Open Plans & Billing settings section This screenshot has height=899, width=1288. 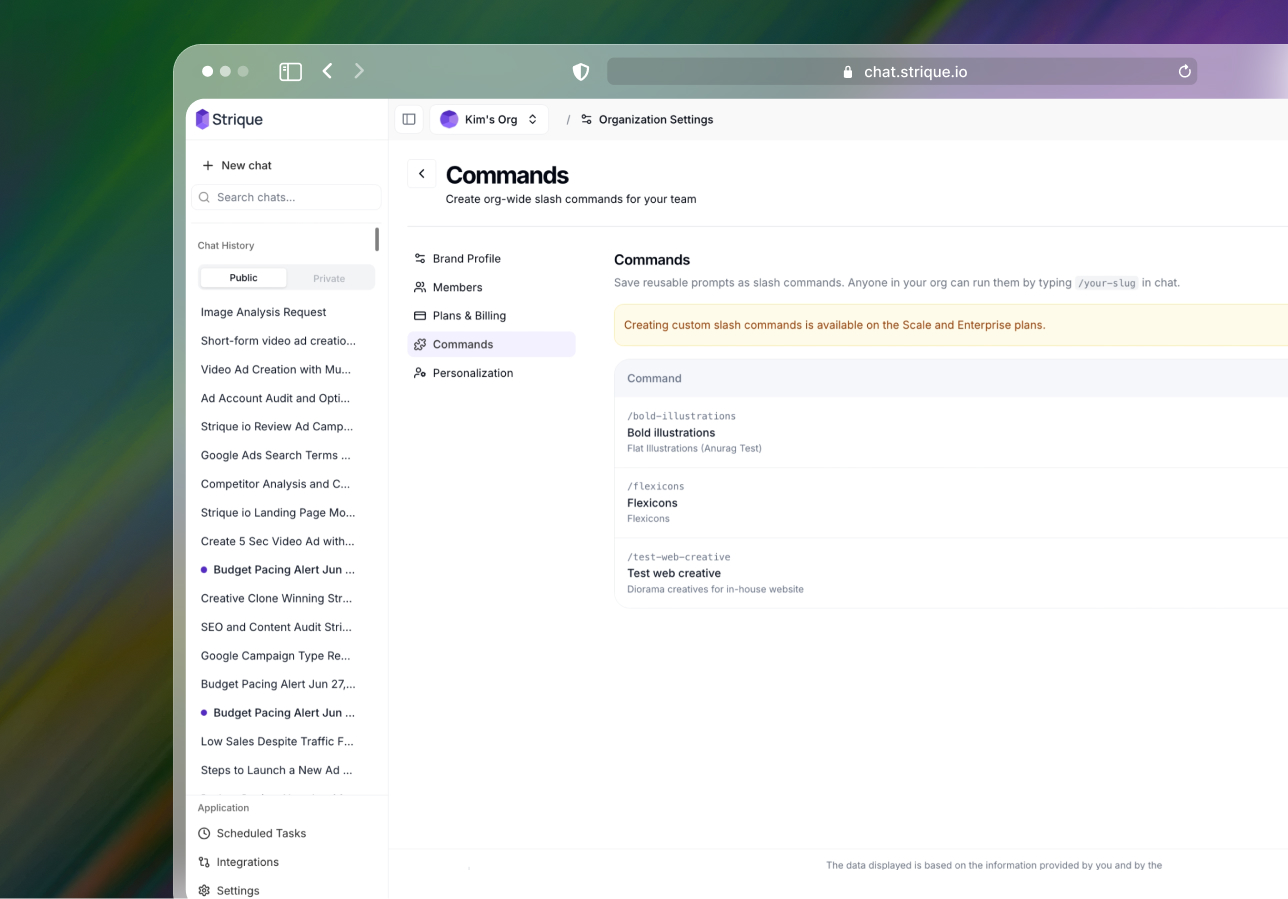491,315
